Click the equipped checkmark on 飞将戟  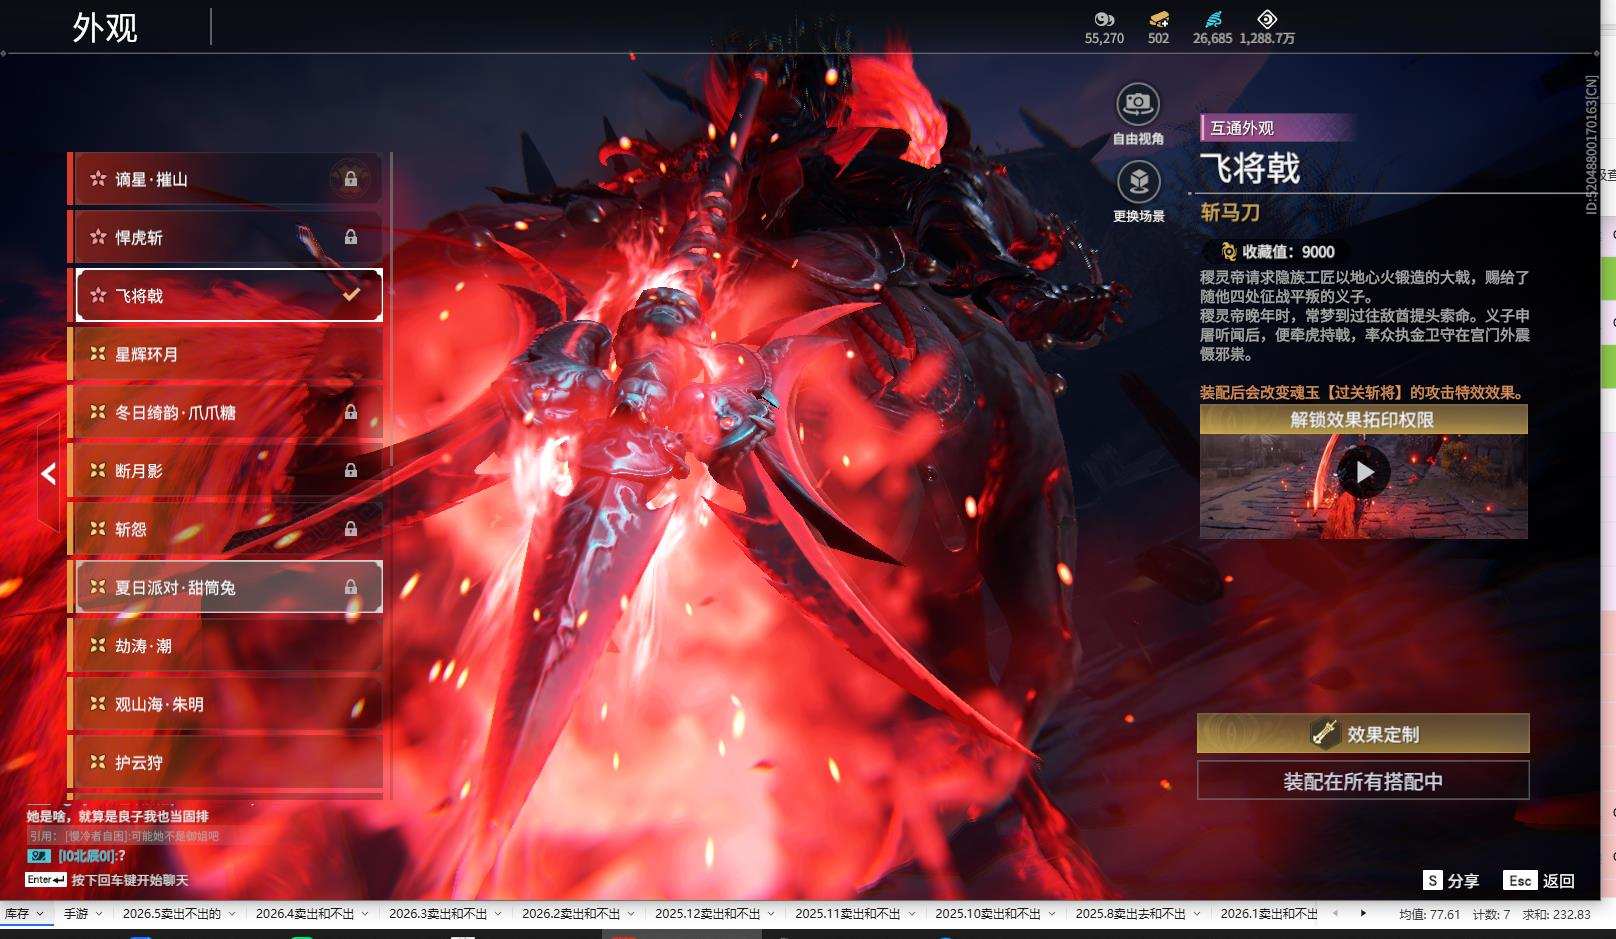tap(351, 295)
